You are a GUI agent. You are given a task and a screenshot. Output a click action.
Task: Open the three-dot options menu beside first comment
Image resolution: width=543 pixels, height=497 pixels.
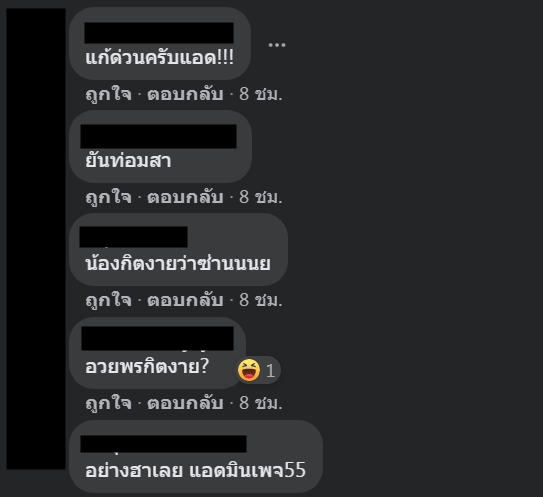[x=277, y=45]
